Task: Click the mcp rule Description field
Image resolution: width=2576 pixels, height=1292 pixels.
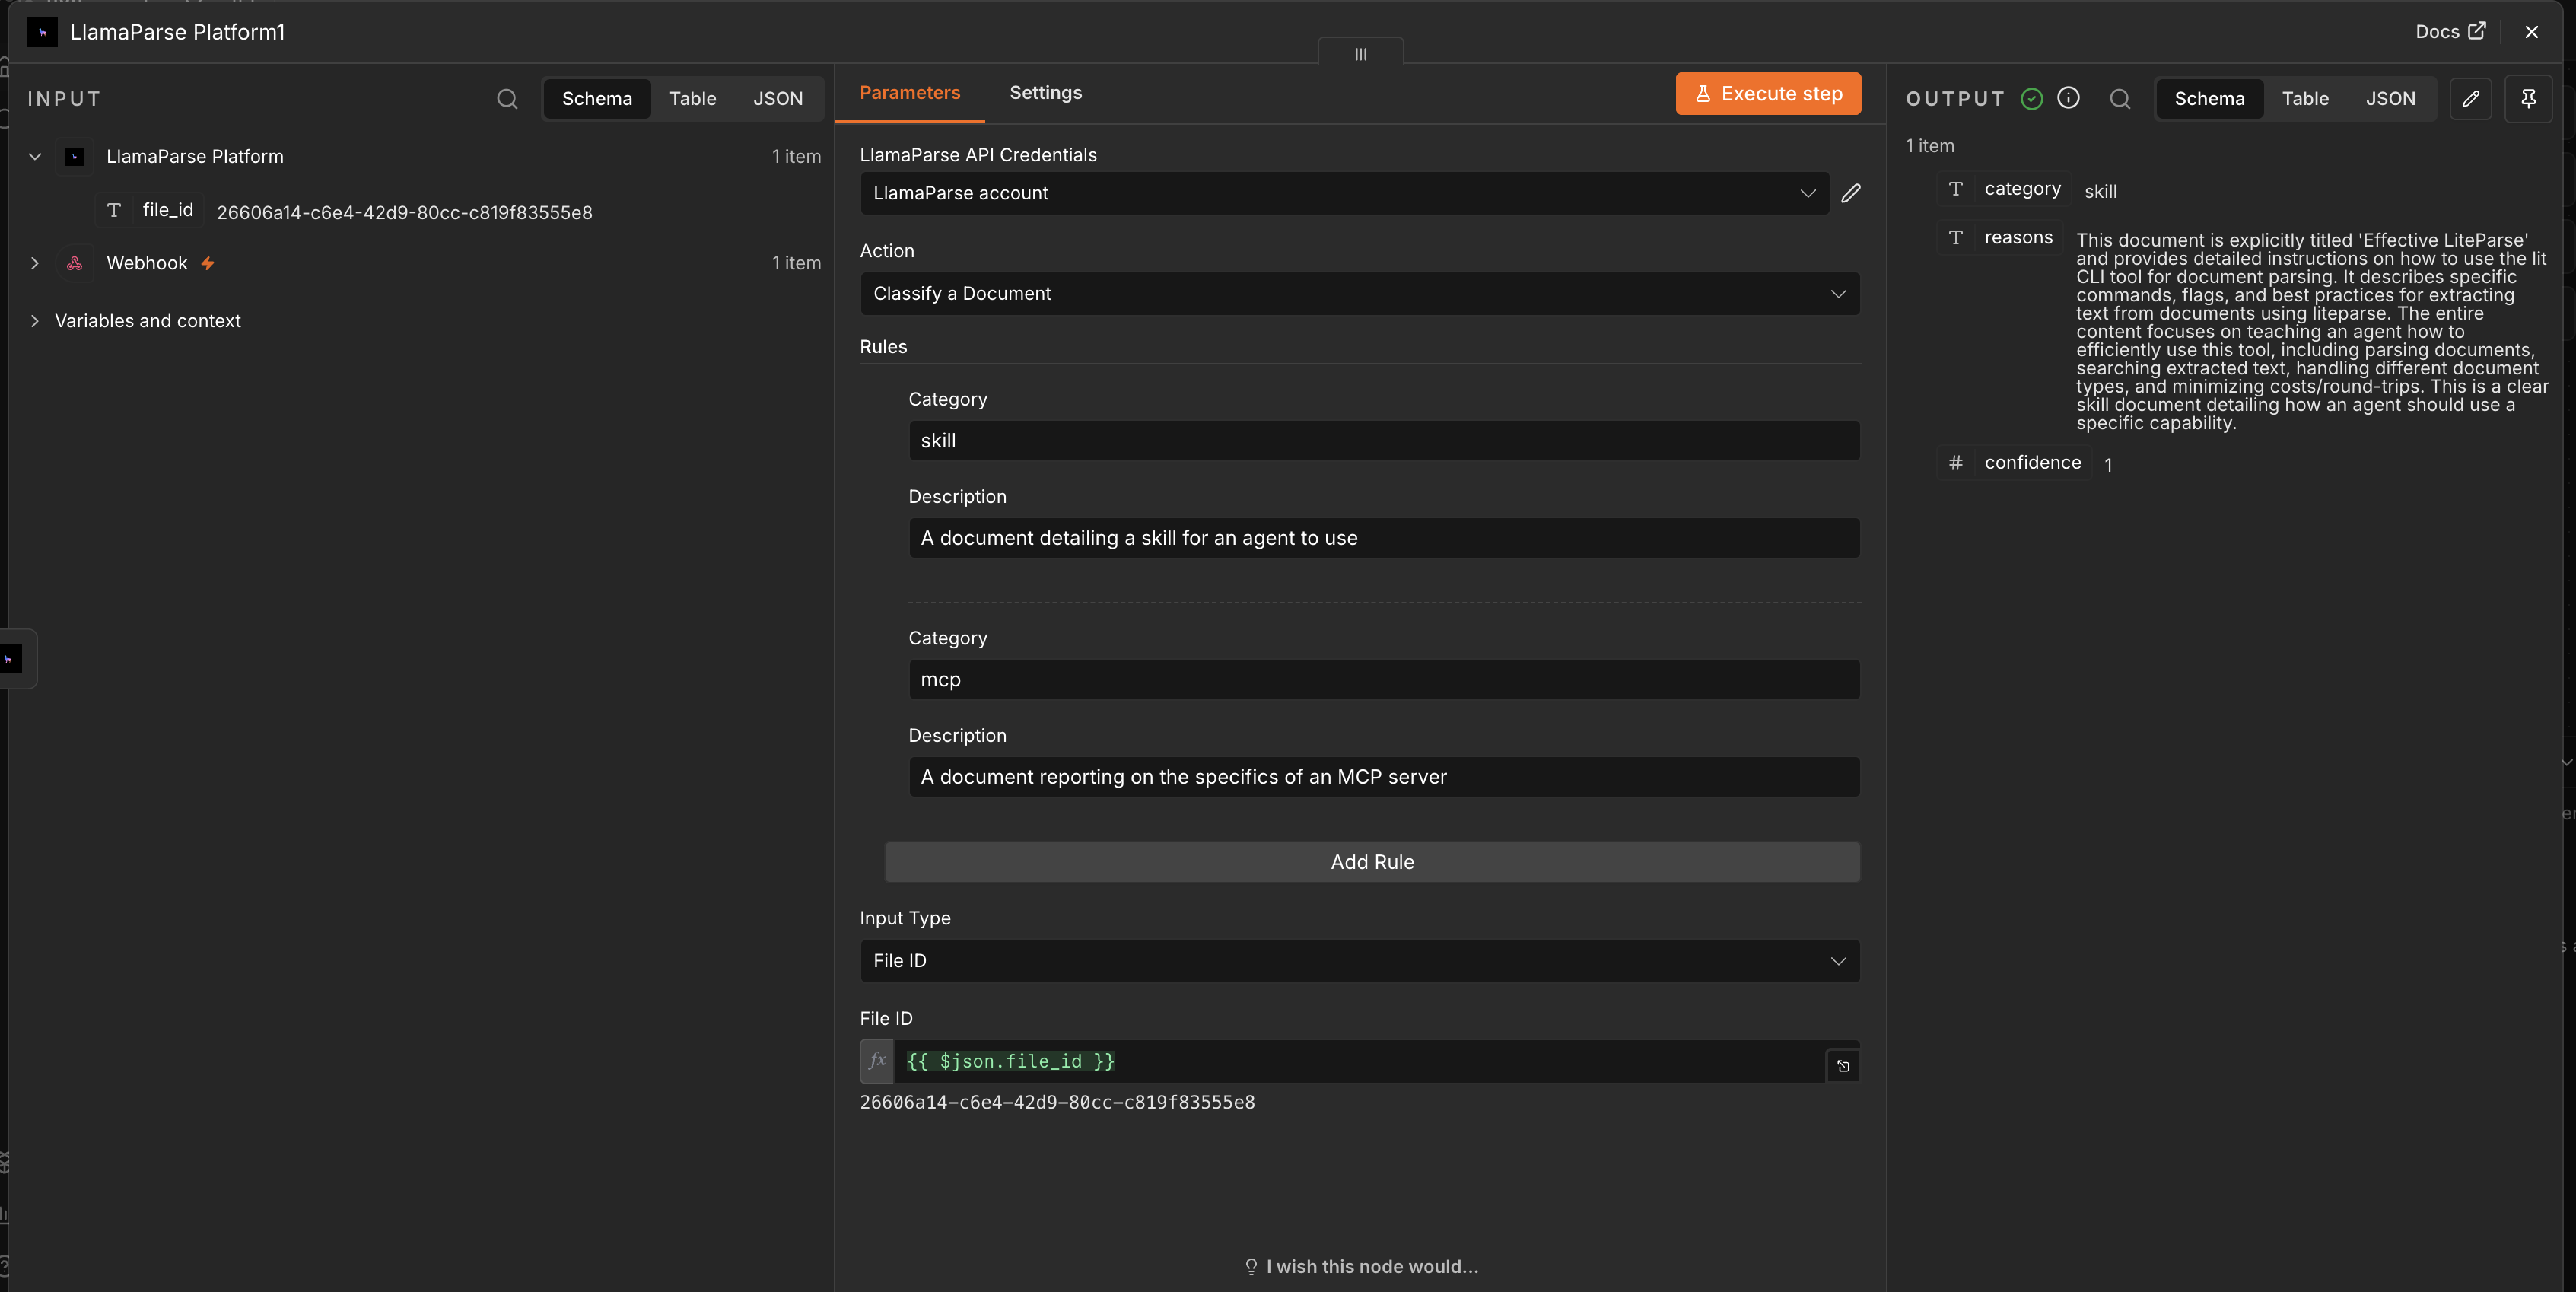Action: click(1384, 777)
